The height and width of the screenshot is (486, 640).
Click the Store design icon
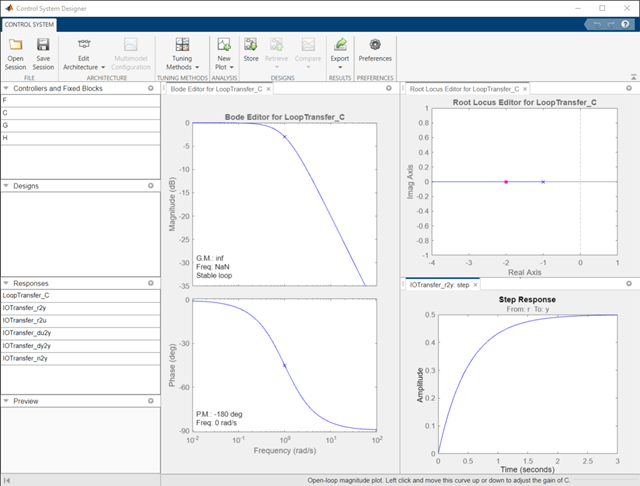tap(251, 45)
